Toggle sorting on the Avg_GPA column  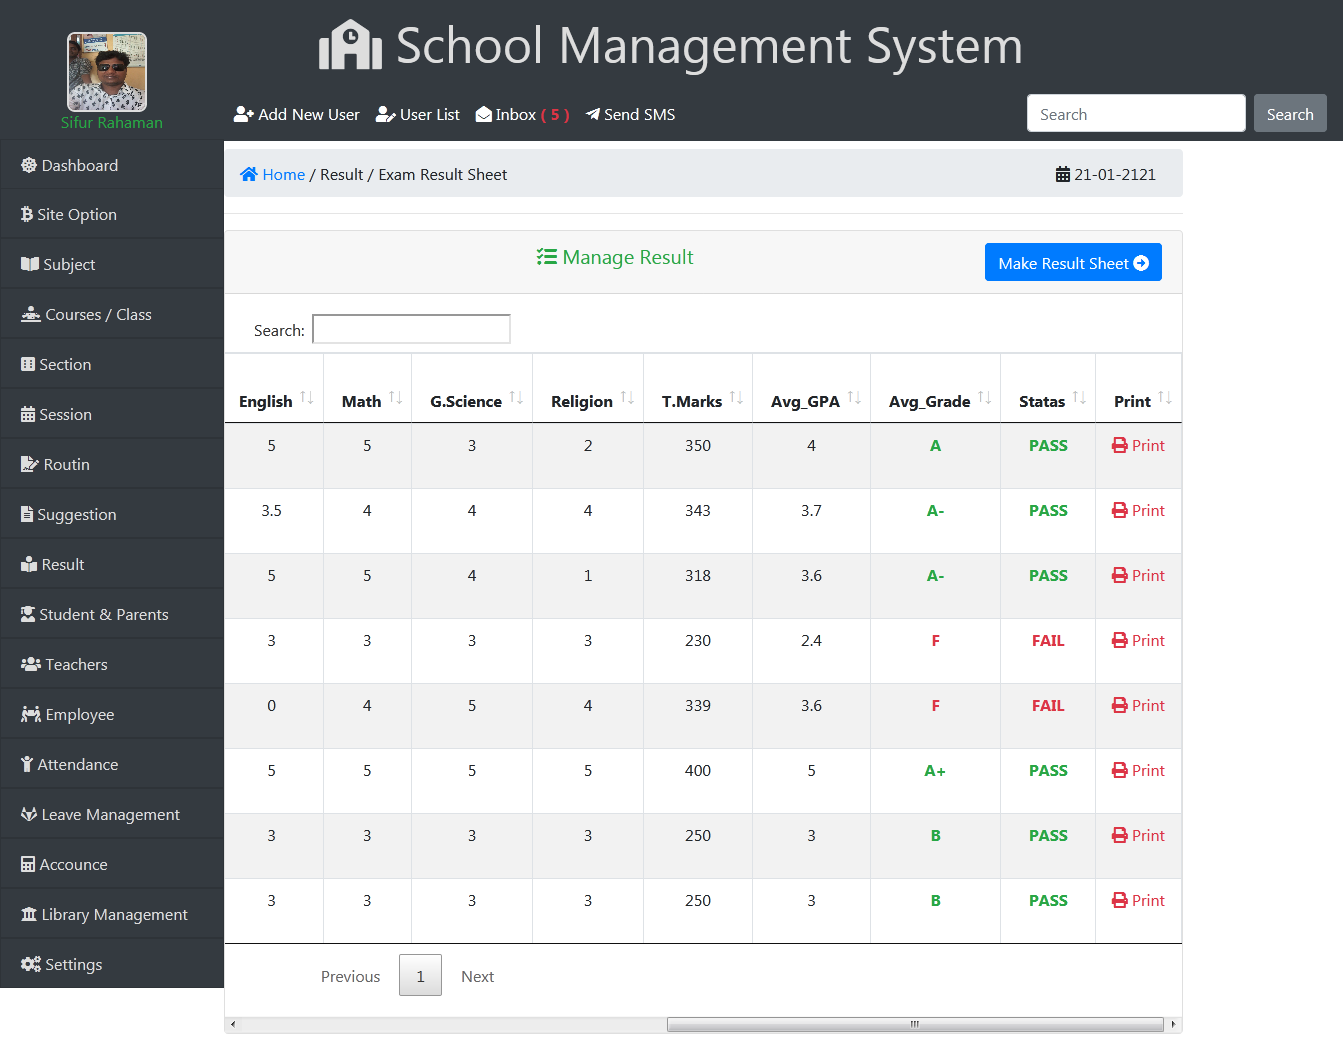[854, 398]
